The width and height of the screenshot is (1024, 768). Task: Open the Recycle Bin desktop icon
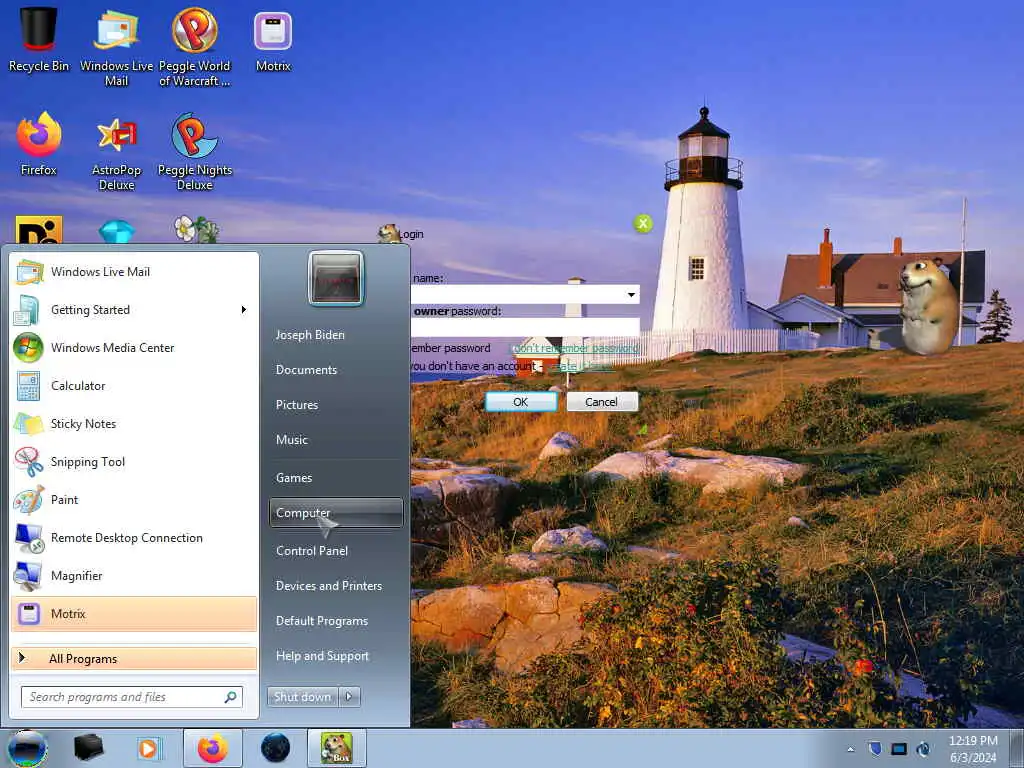click(x=39, y=39)
